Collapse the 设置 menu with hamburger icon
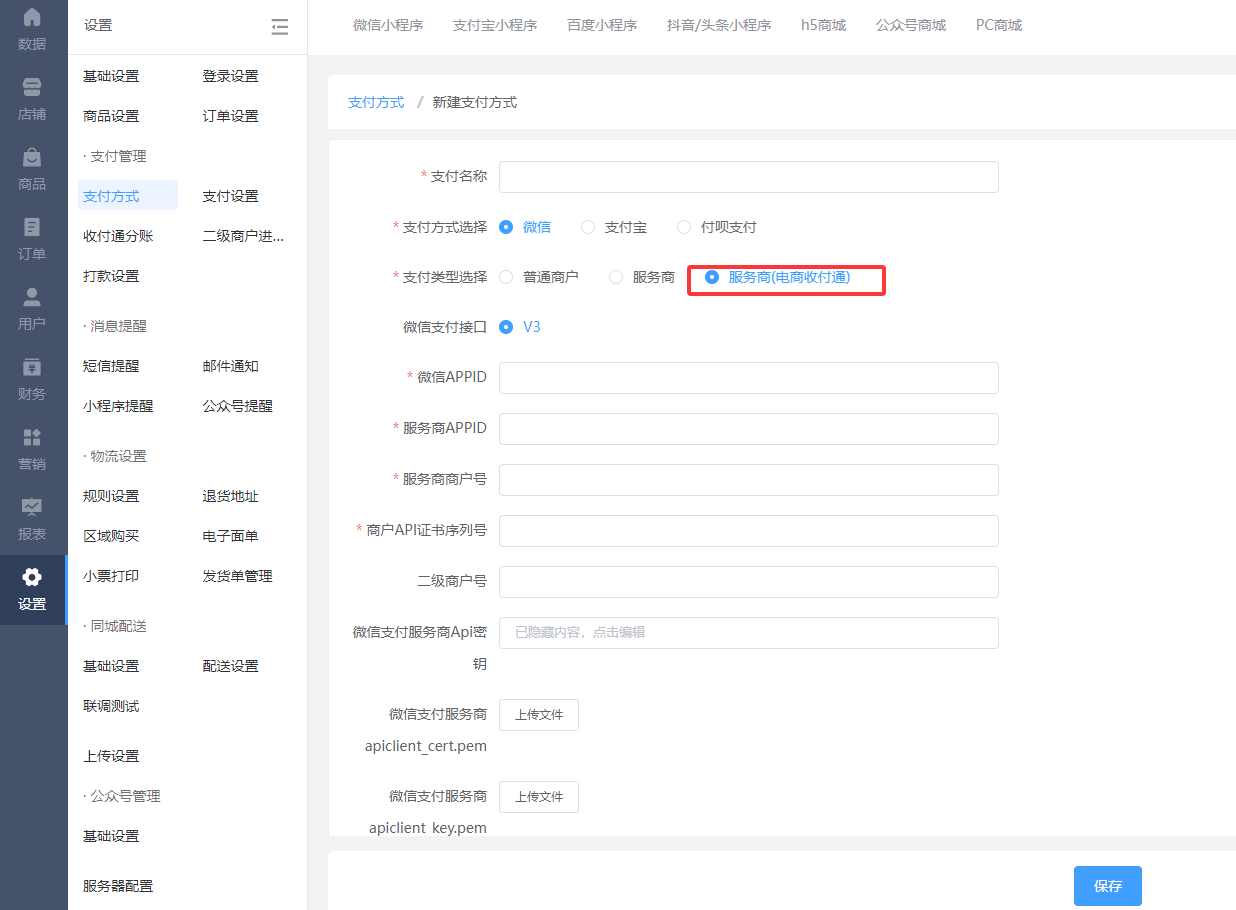The width and height of the screenshot is (1236, 910). coord(279,27)
